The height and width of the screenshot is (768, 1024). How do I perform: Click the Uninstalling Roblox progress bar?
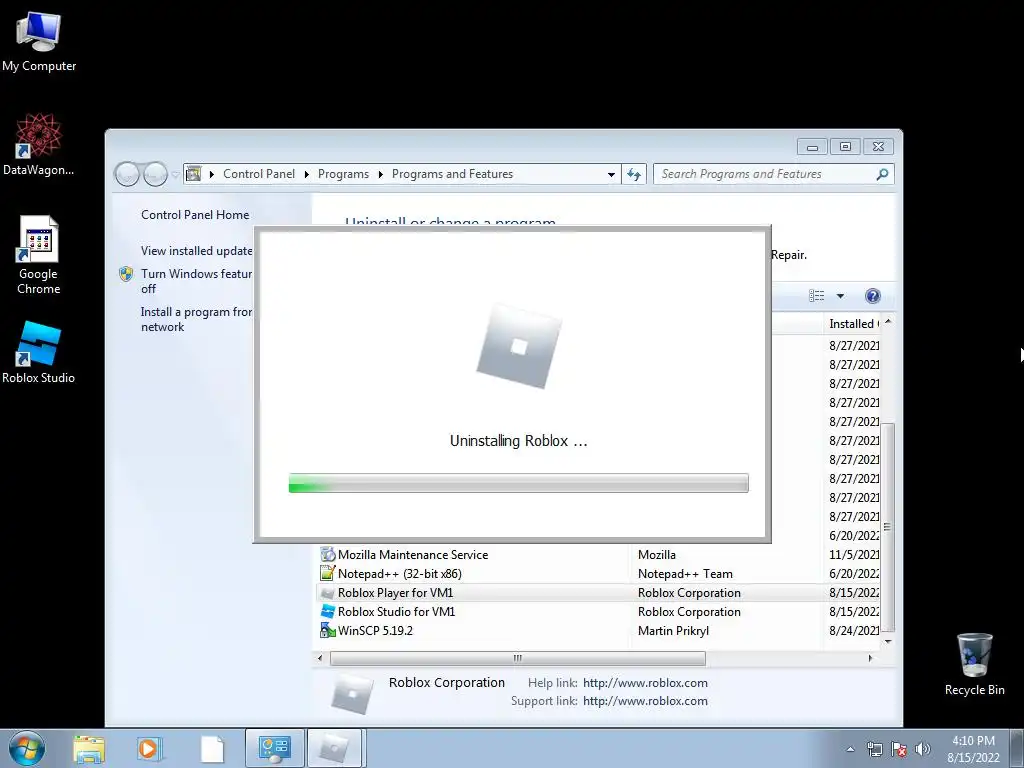tap(519, 483)
